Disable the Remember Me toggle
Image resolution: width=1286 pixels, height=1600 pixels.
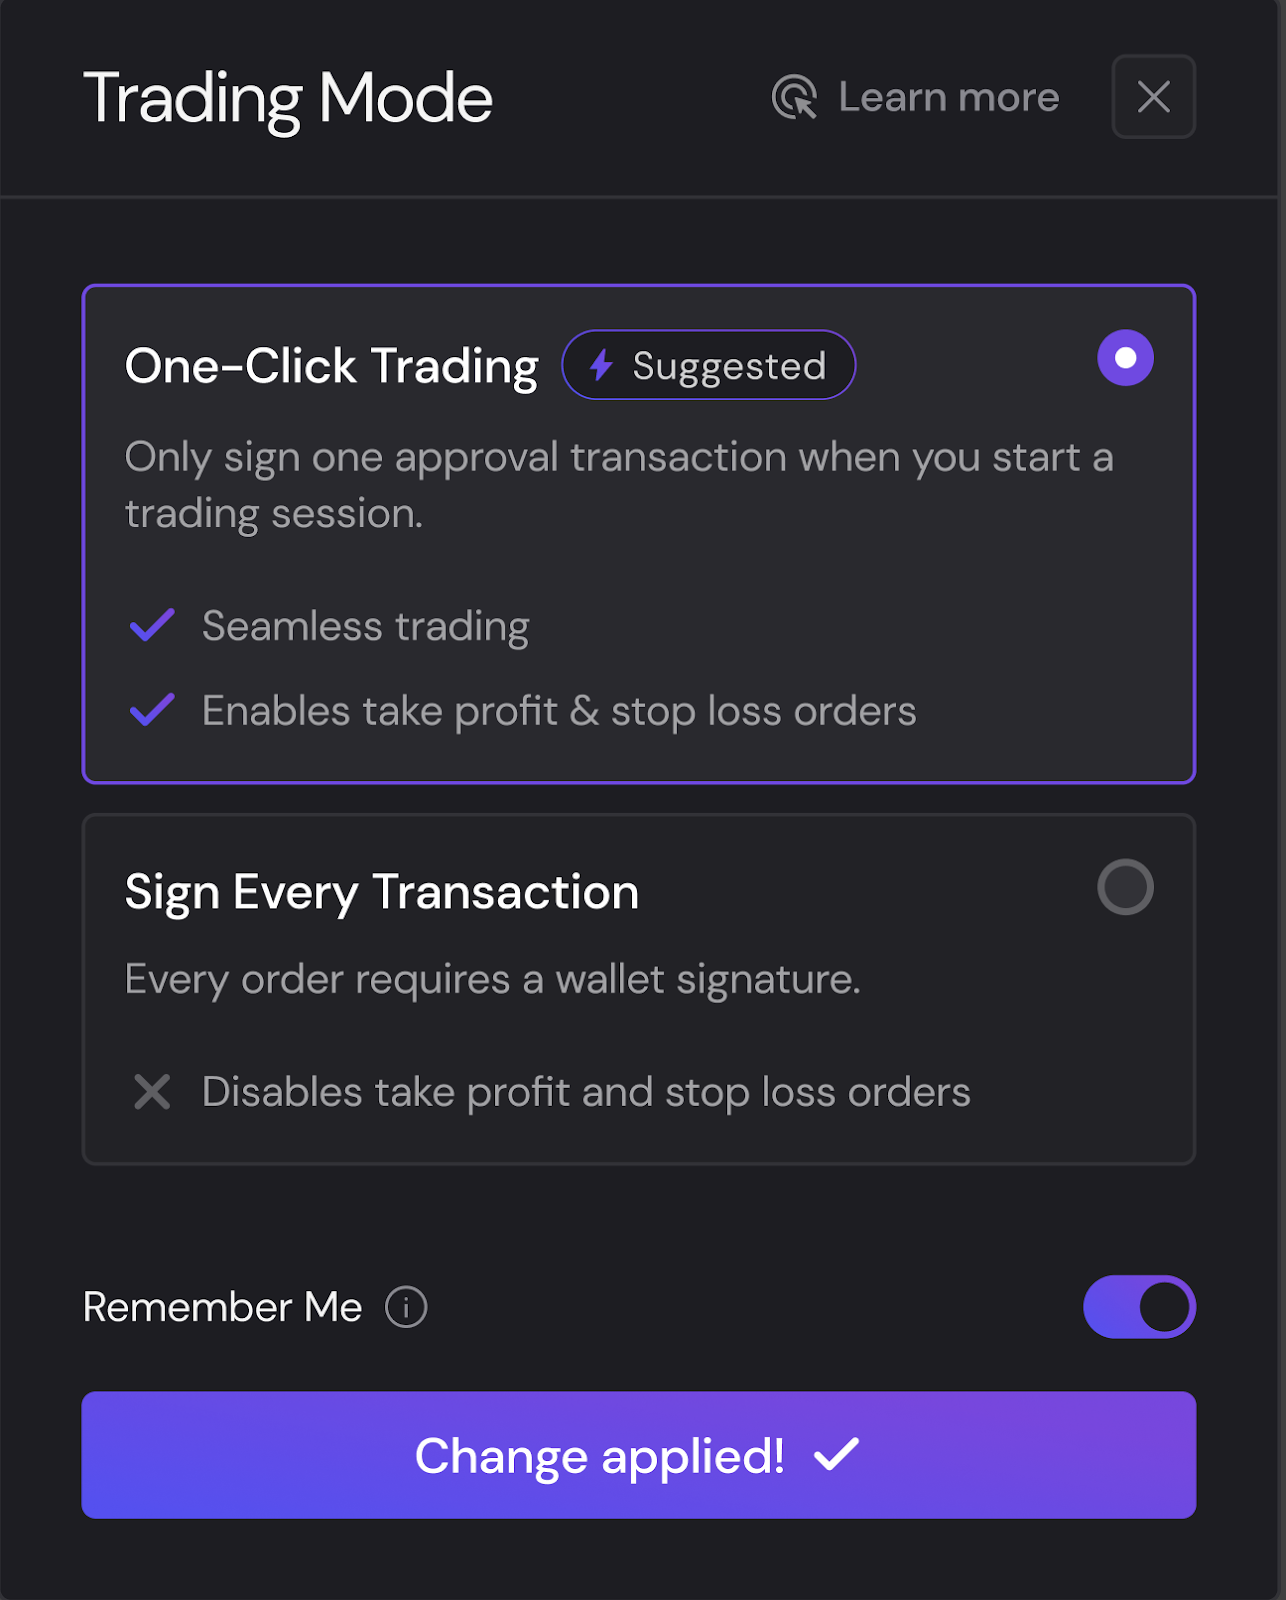pos(1139,1307)
